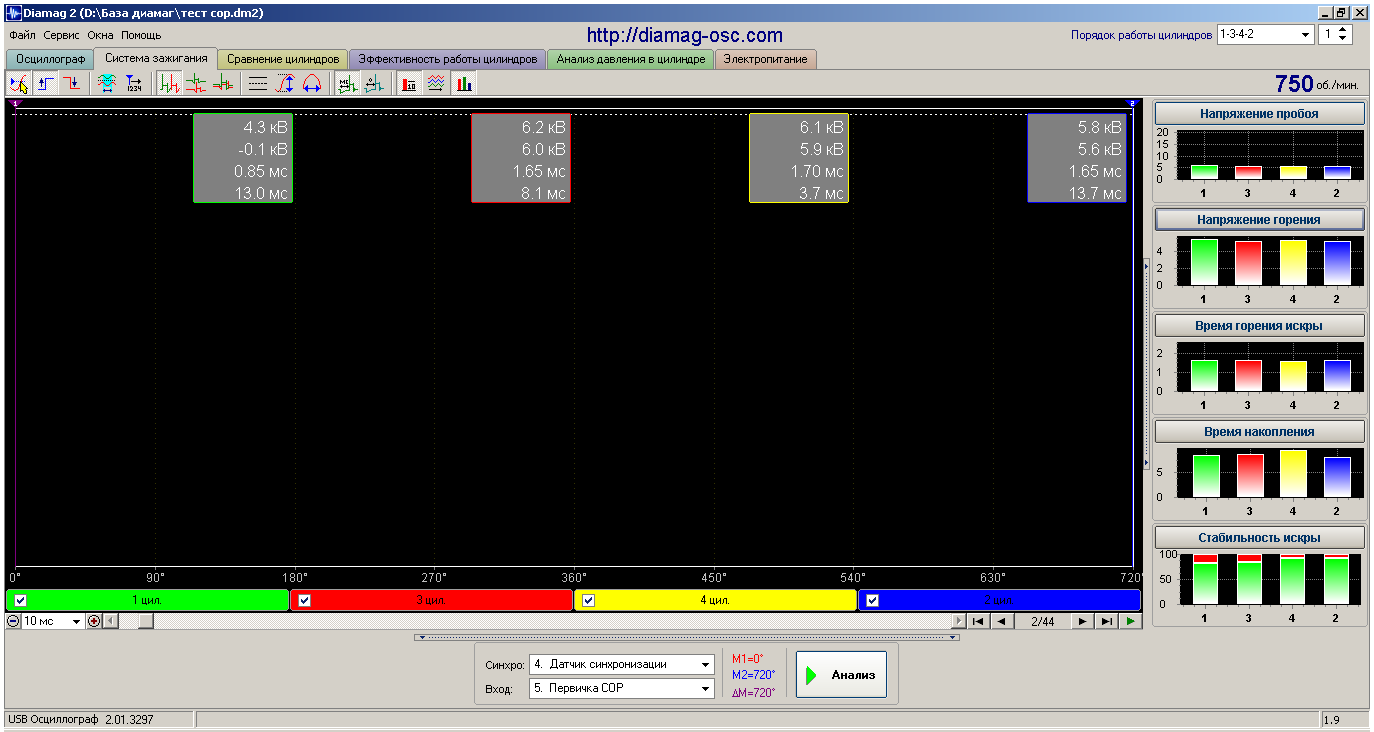Go to the previous frame
The width and height of the screenshot is (1374, 732).
pyautogui.click(x=1003, y=621)
